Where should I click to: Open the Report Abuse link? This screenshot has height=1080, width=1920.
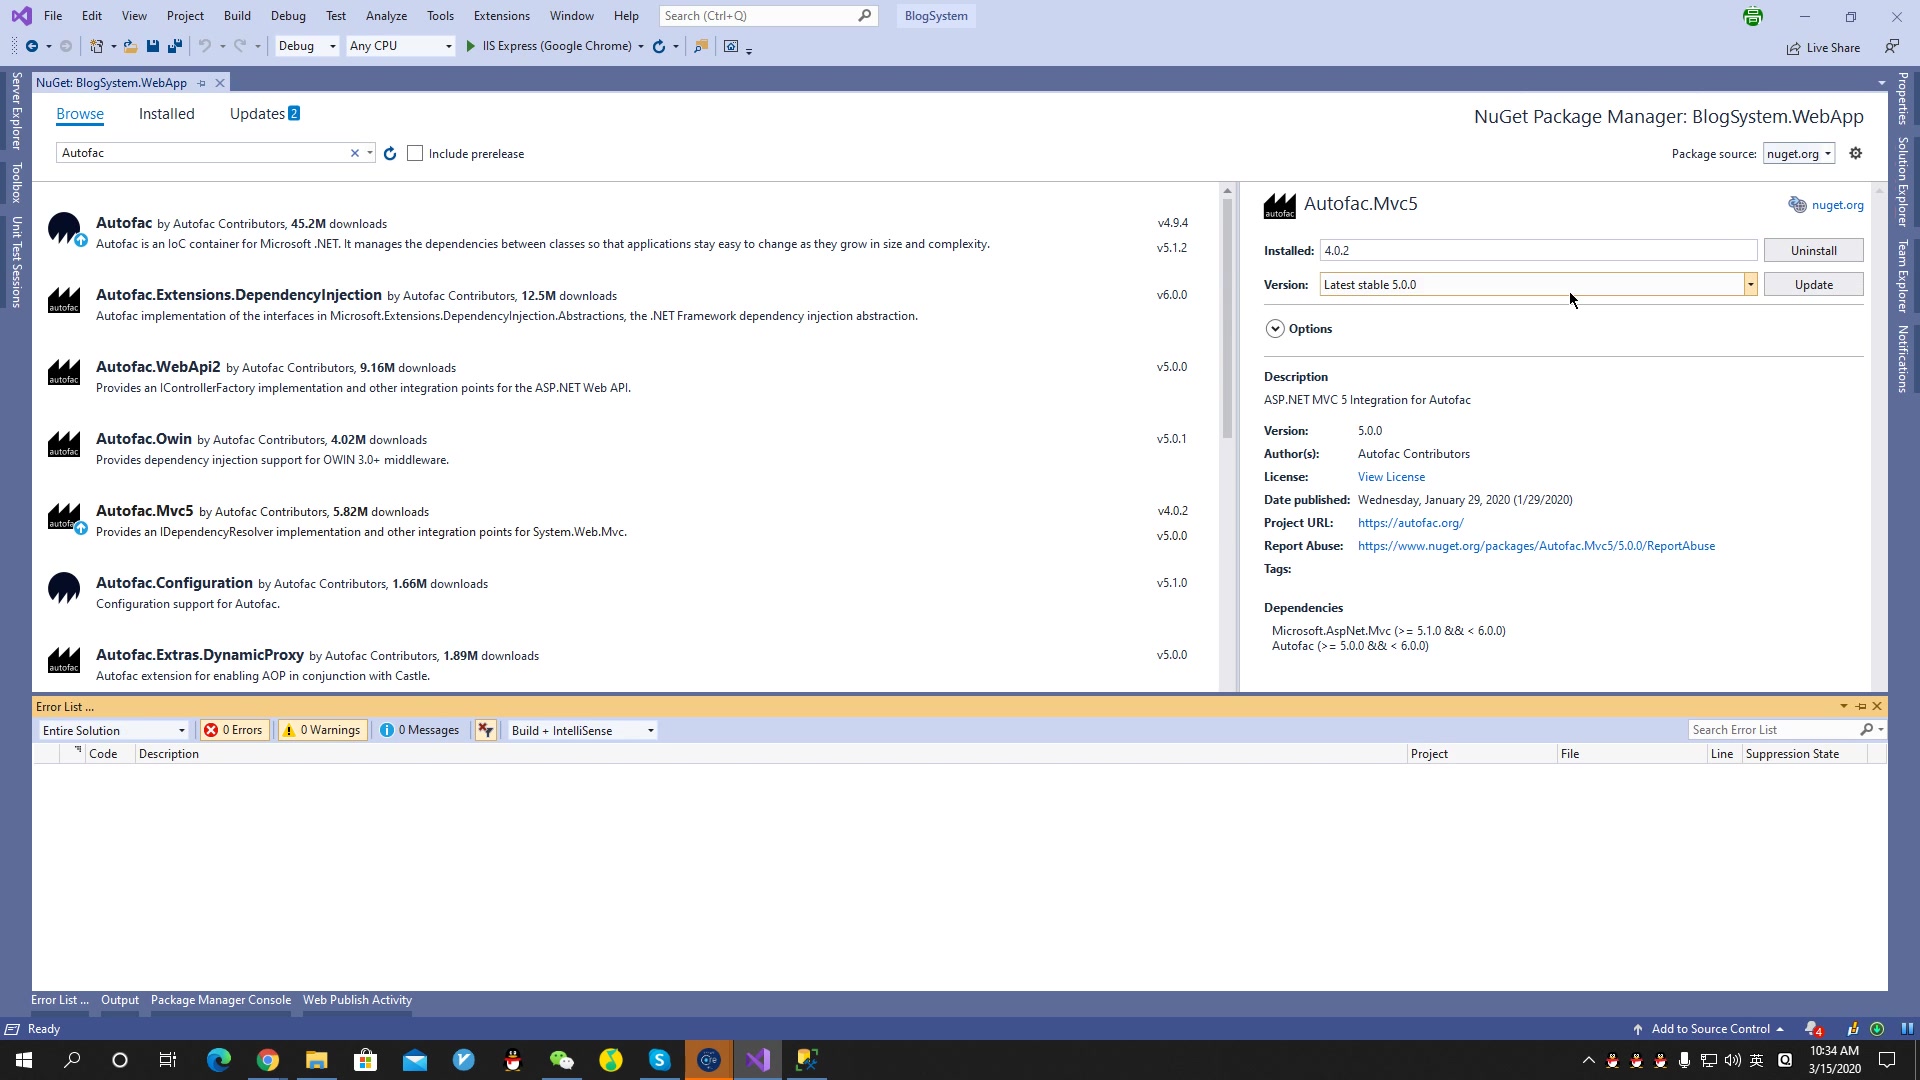pos(1536,546)
